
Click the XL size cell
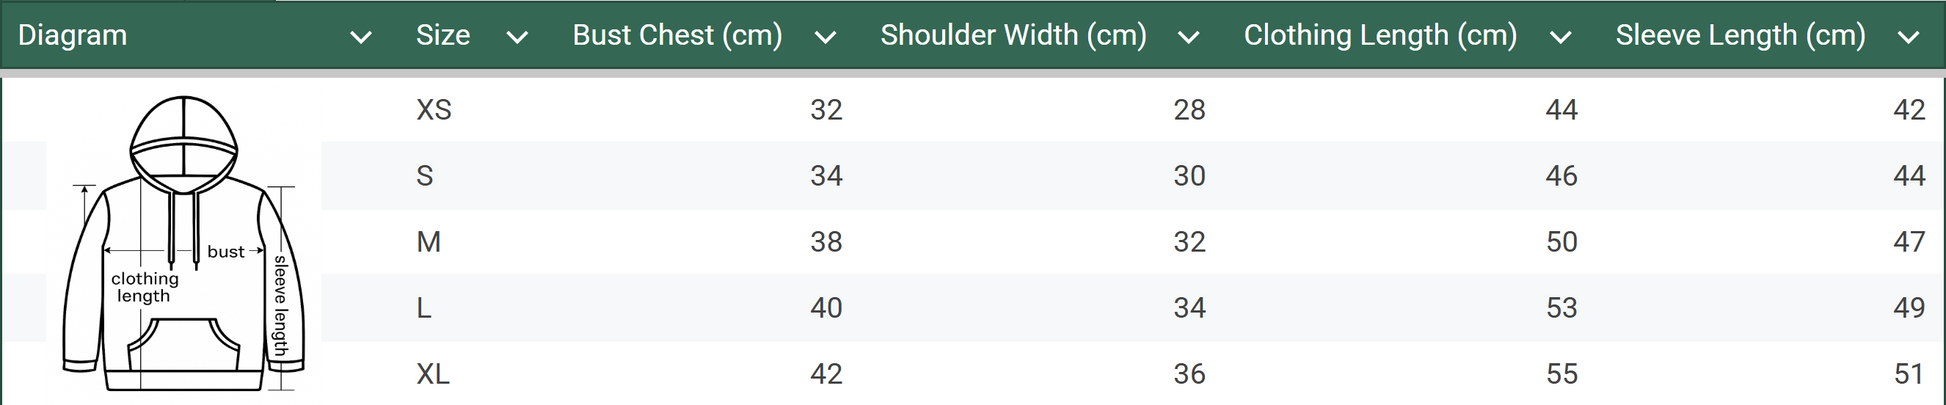click(433, 373)
